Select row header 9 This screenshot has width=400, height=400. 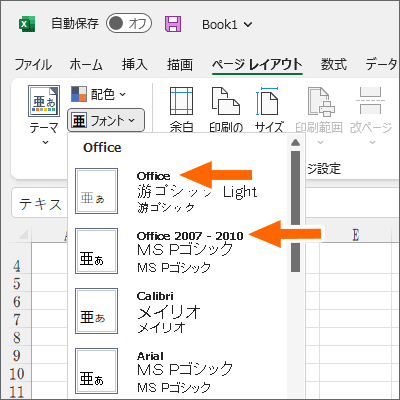(17, 356)
